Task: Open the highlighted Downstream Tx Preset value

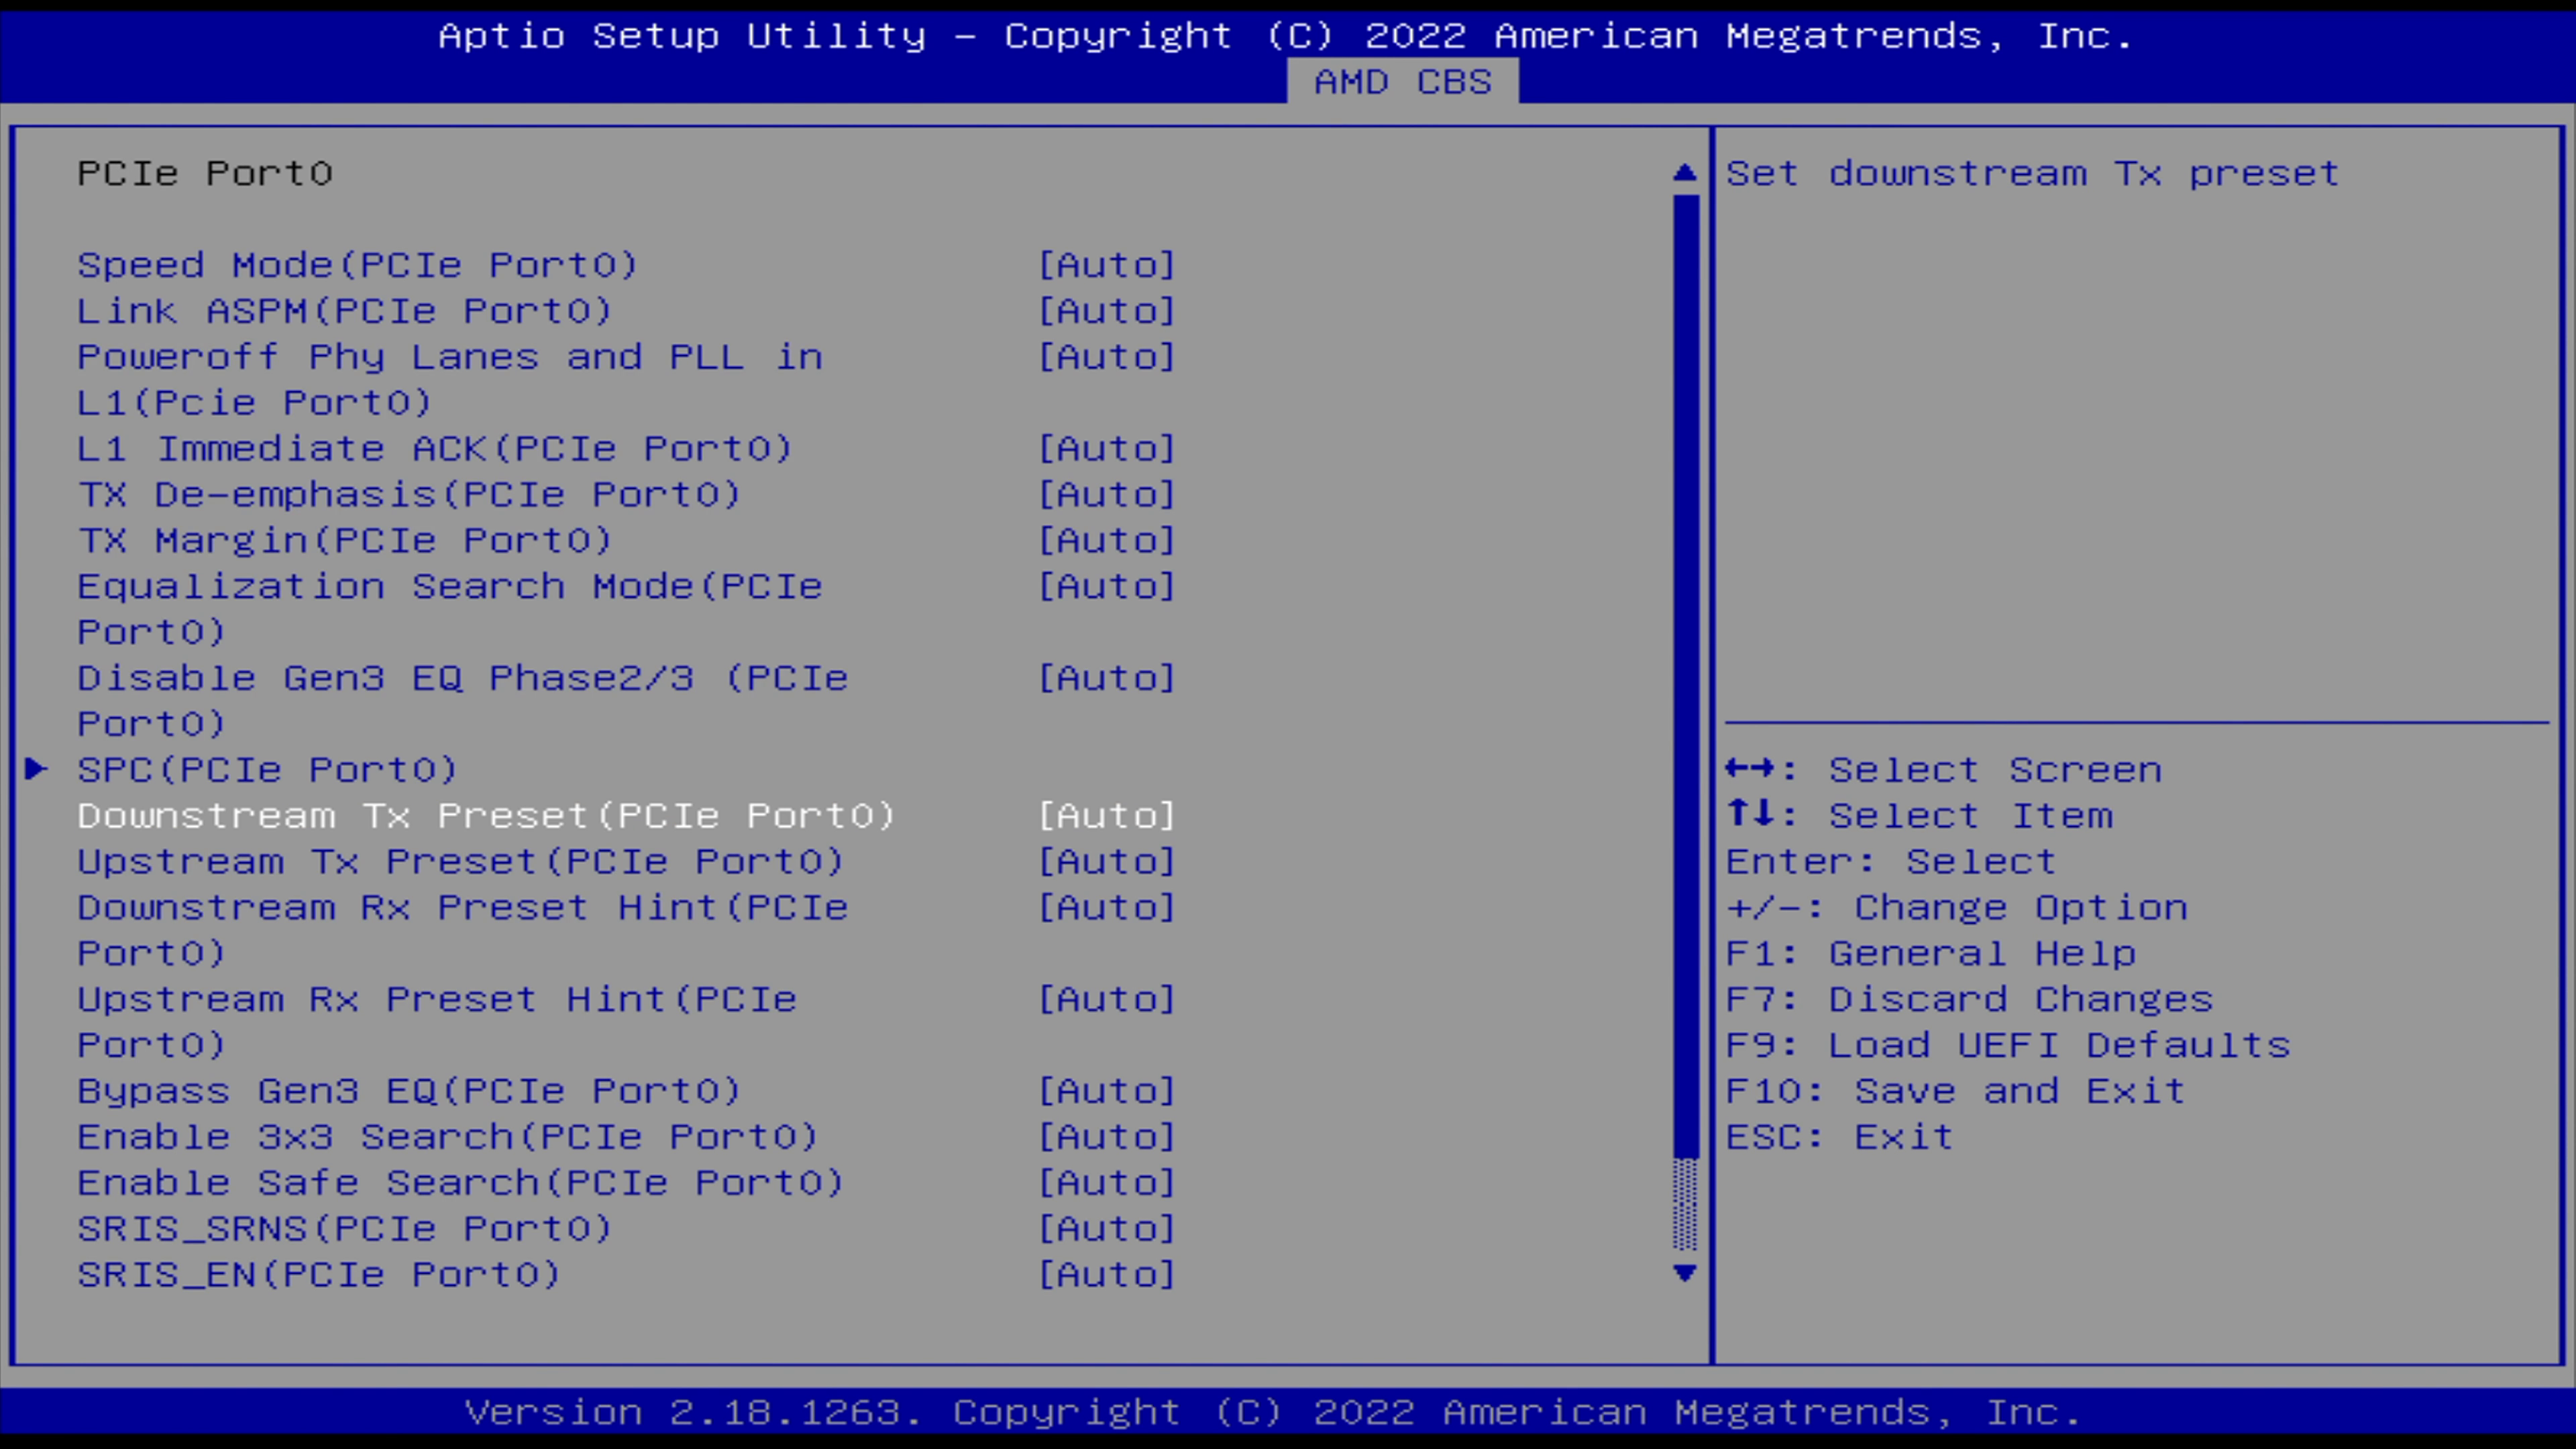Action: 1107,816
